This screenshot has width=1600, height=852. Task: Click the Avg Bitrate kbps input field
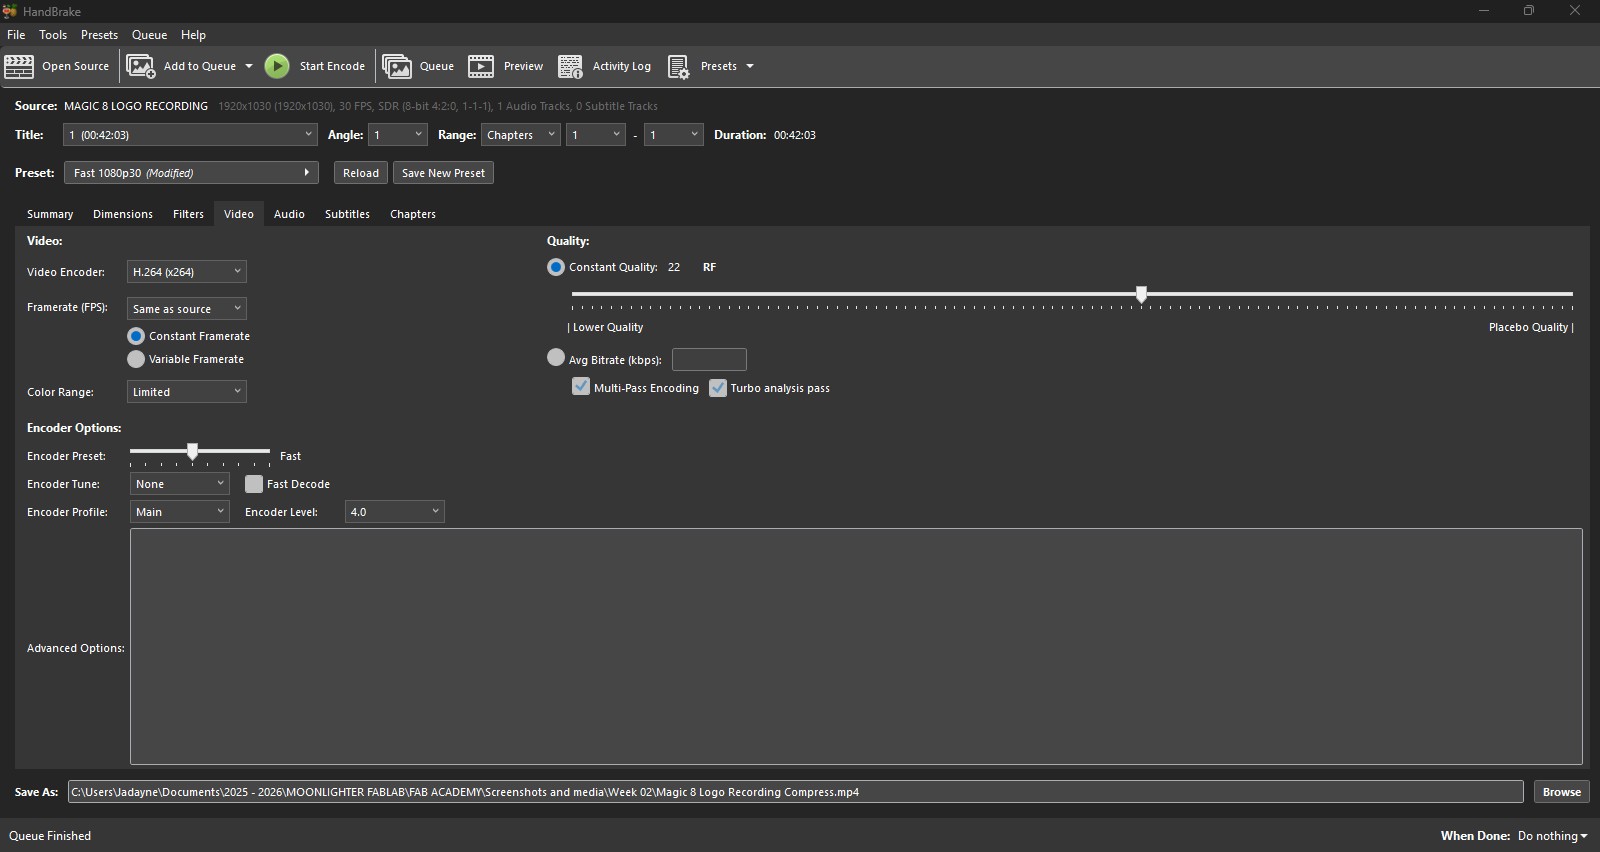click(x=709, y=359)
